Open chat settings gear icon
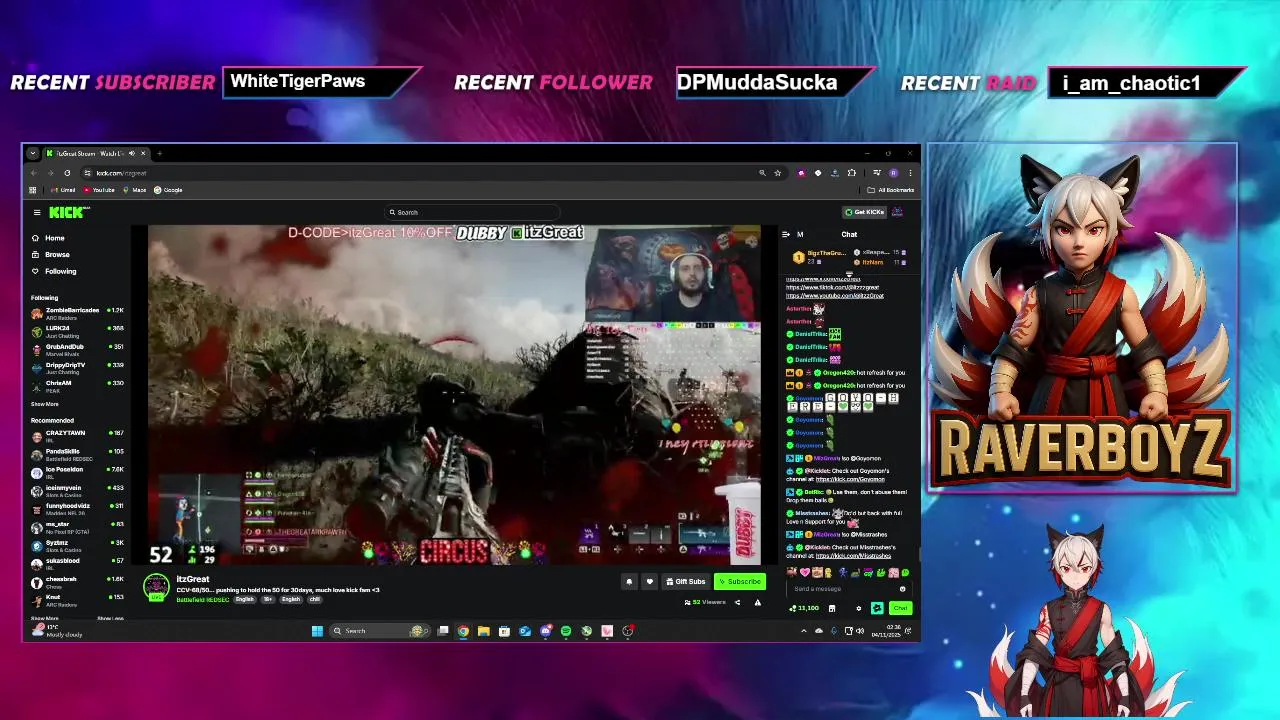 pos(858,608)
